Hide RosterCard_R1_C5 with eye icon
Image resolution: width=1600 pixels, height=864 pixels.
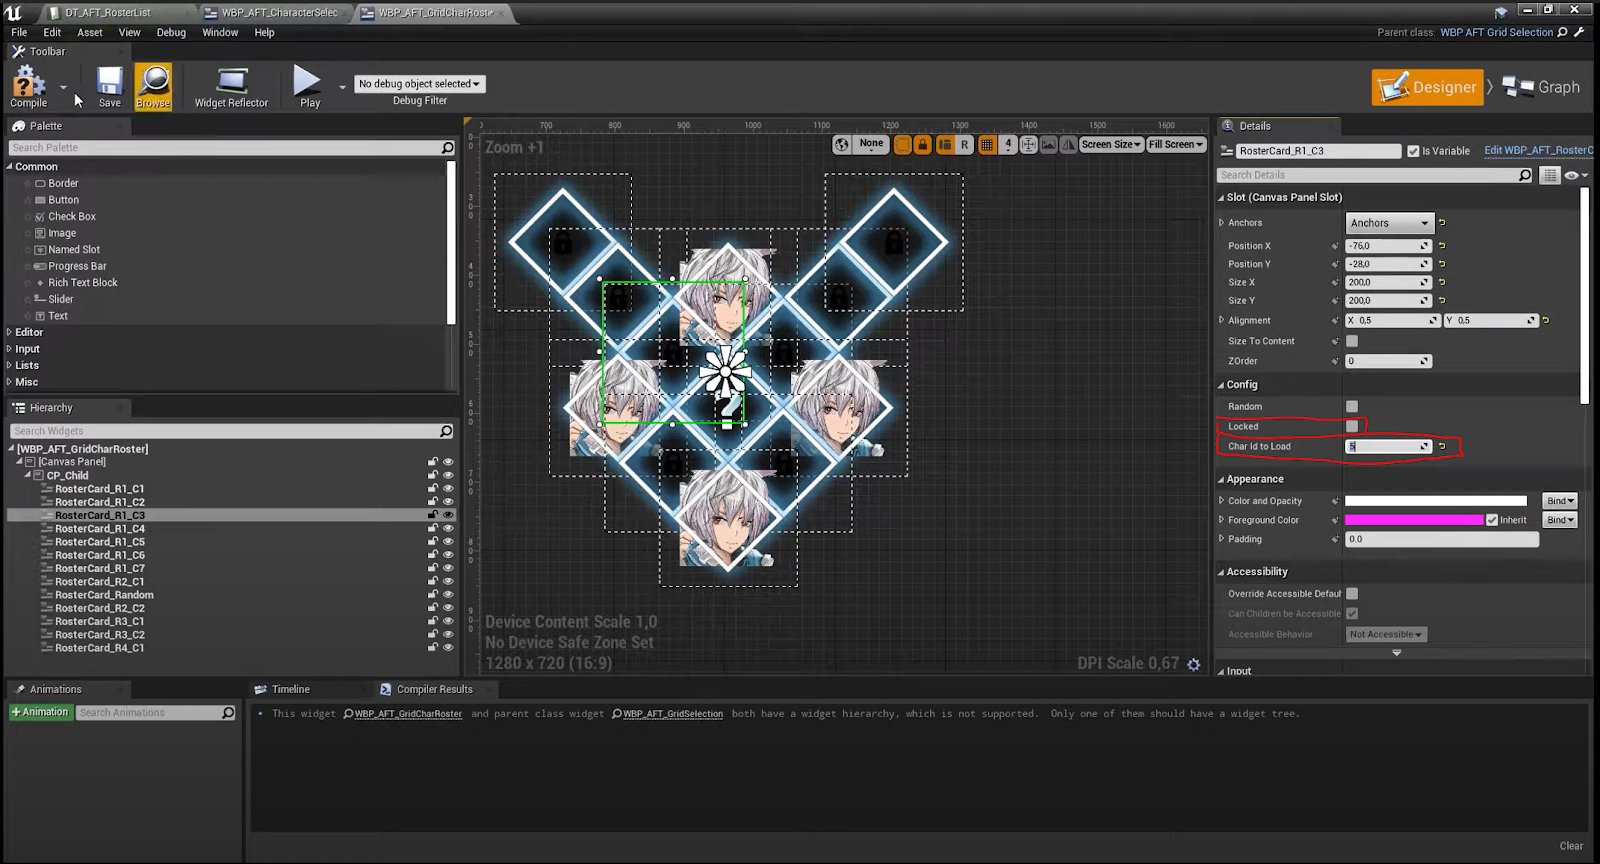(x=448, y=542)
